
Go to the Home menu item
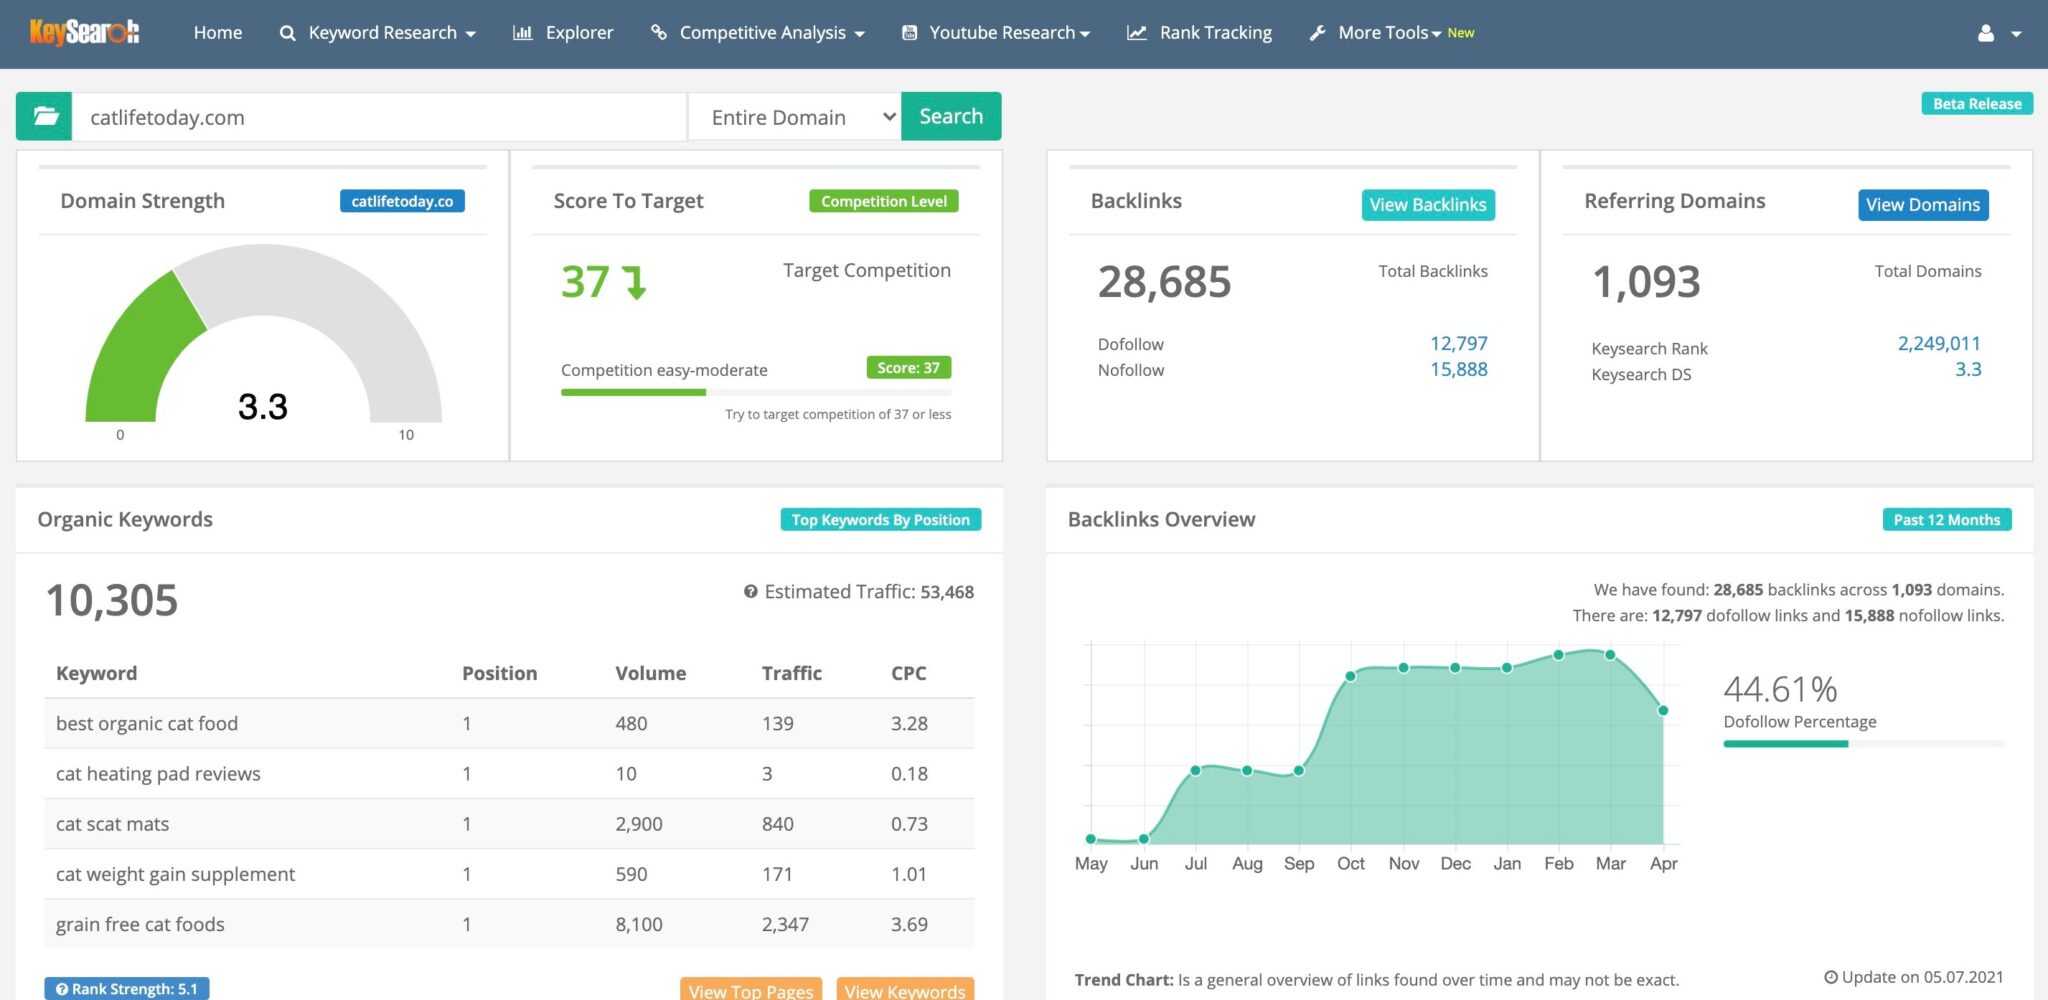(x=218, y=33)
